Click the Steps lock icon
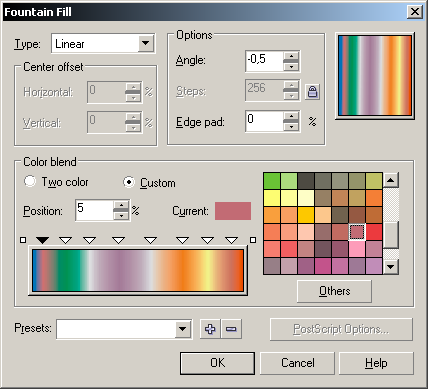 tap(312, 92)
